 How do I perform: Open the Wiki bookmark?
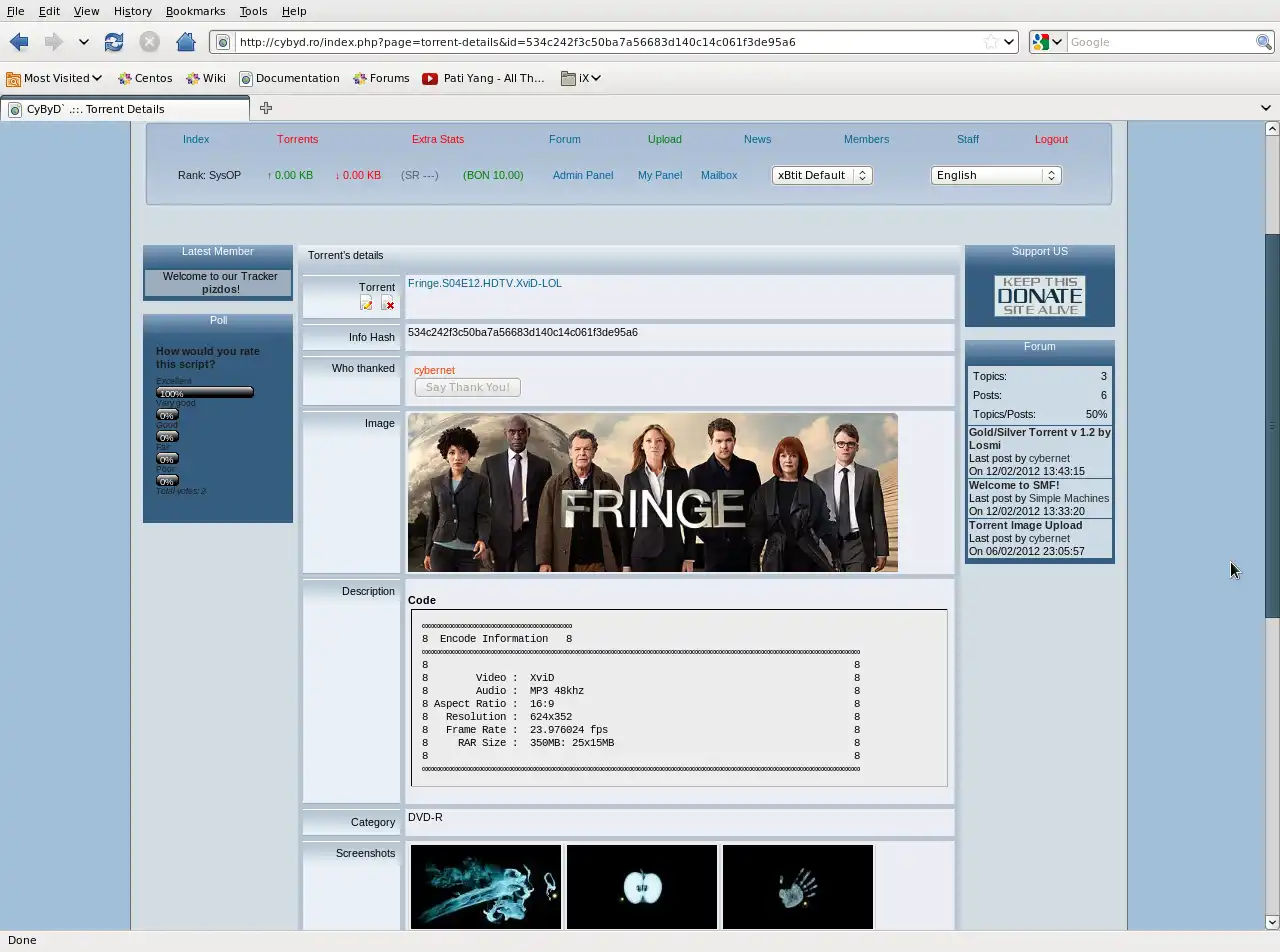(x=206, y=78)
